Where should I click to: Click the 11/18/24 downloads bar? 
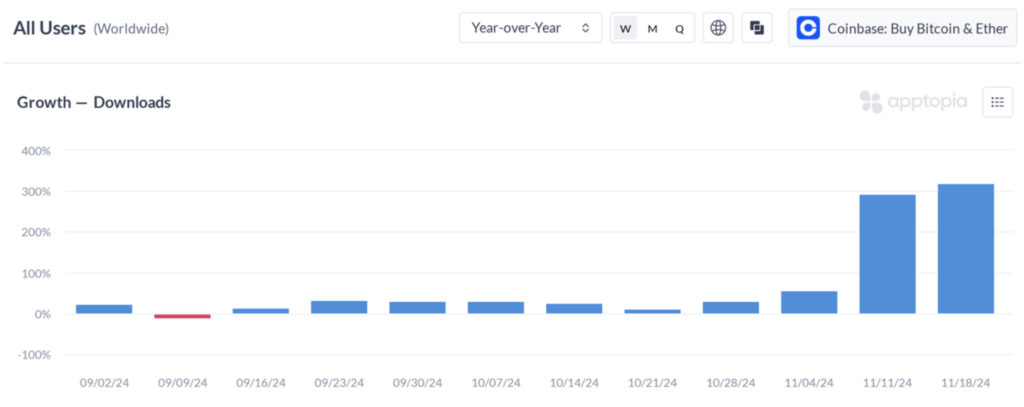(x=965, y=249)
